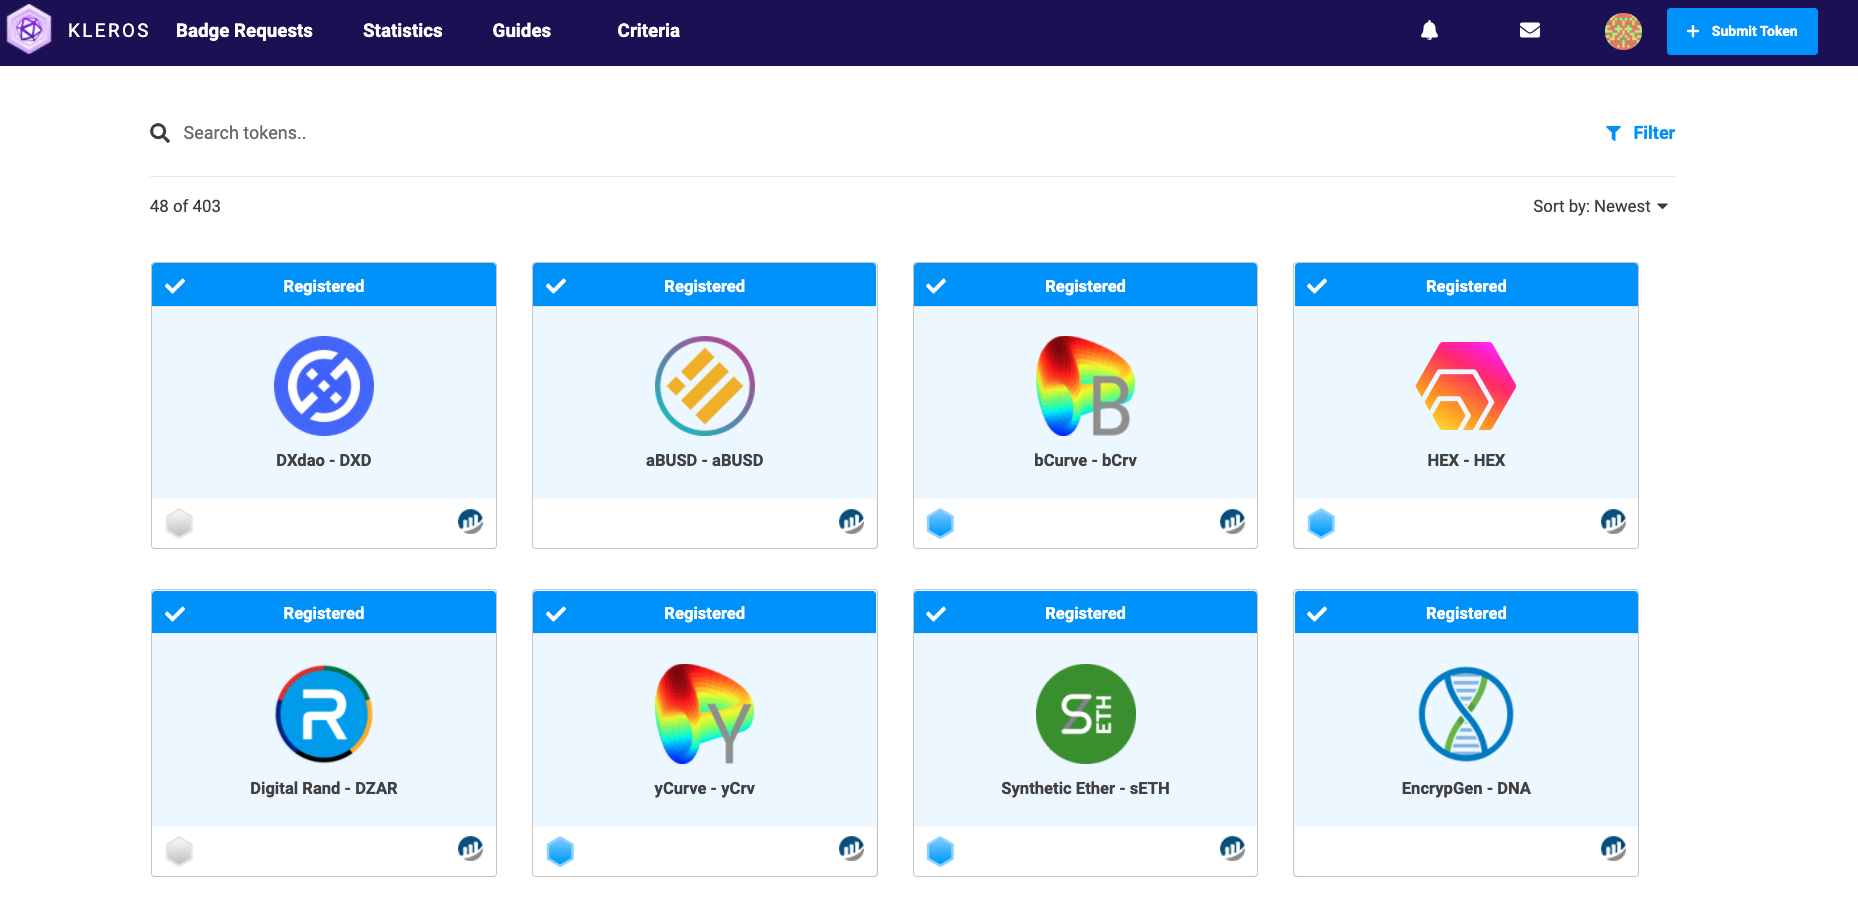This screenshot has width=1858, height=900.
Task: Click the Digital Rand token logo
Action: pyautogui.click(x=324, y=714)
